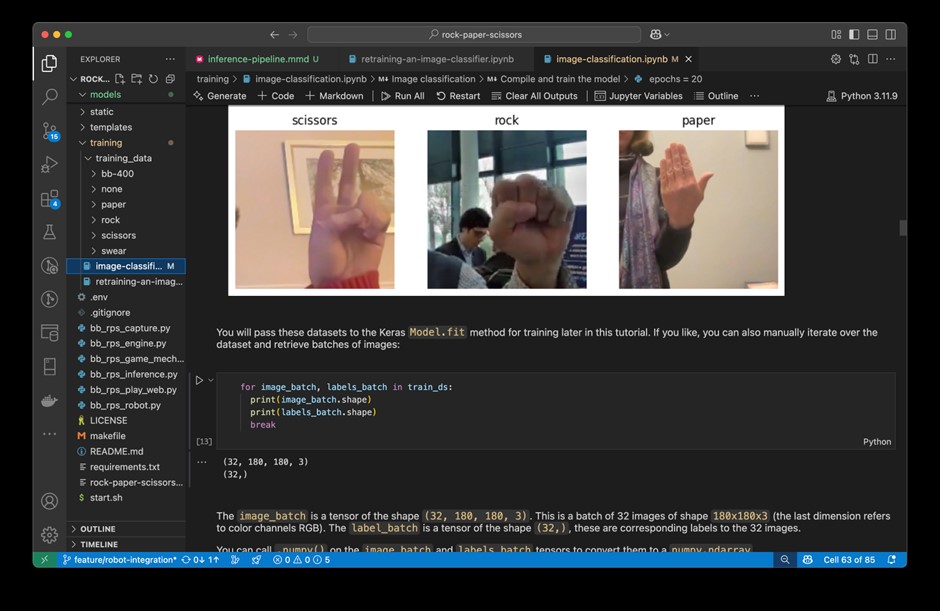Expand the scissors folder
This screenshot has width=940, height=611.
(x=126, y=236)
